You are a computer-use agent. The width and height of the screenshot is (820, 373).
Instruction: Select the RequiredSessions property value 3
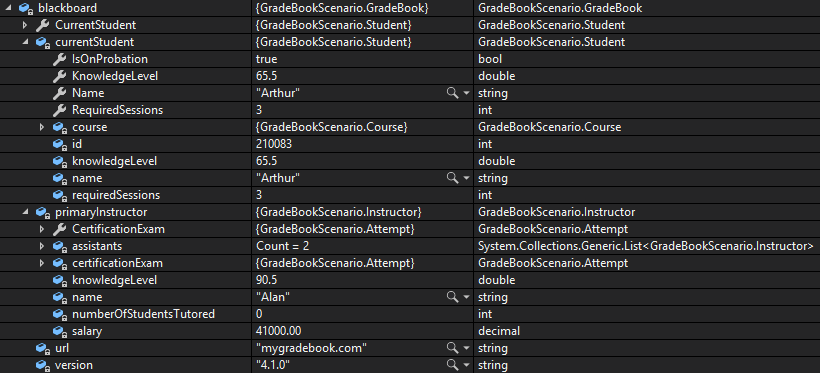tap(259, 110)
